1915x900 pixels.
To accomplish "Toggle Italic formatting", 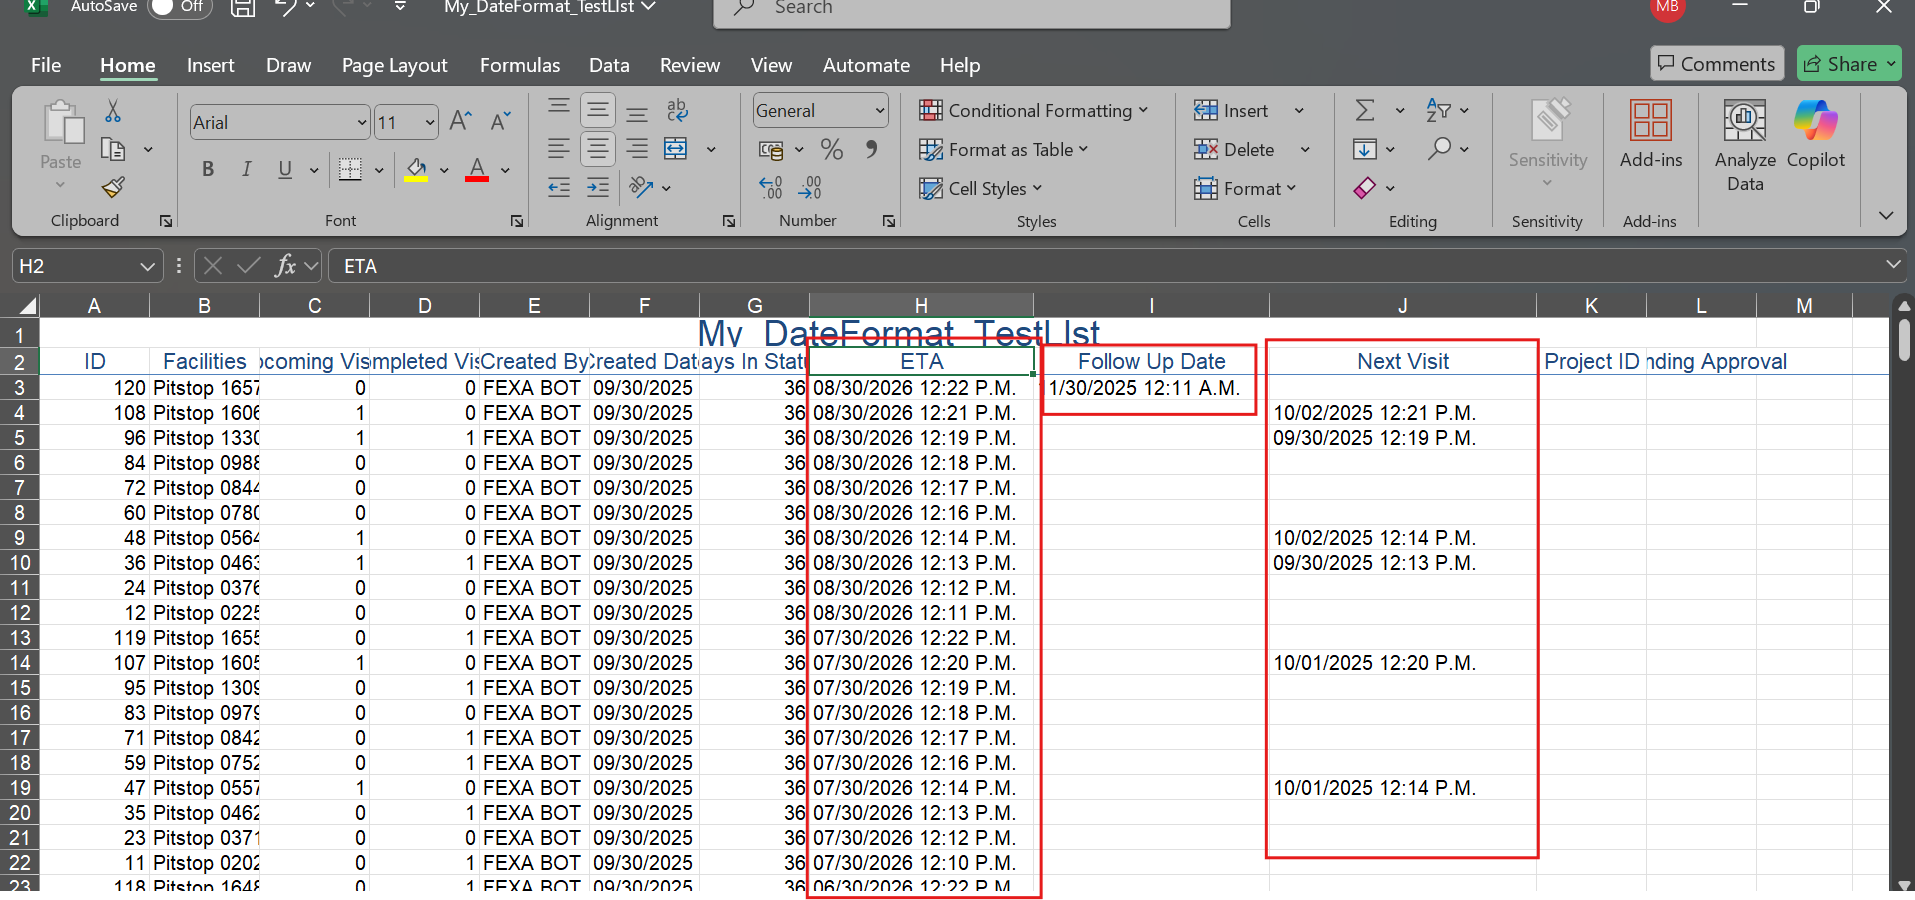I will pos(246,169).
